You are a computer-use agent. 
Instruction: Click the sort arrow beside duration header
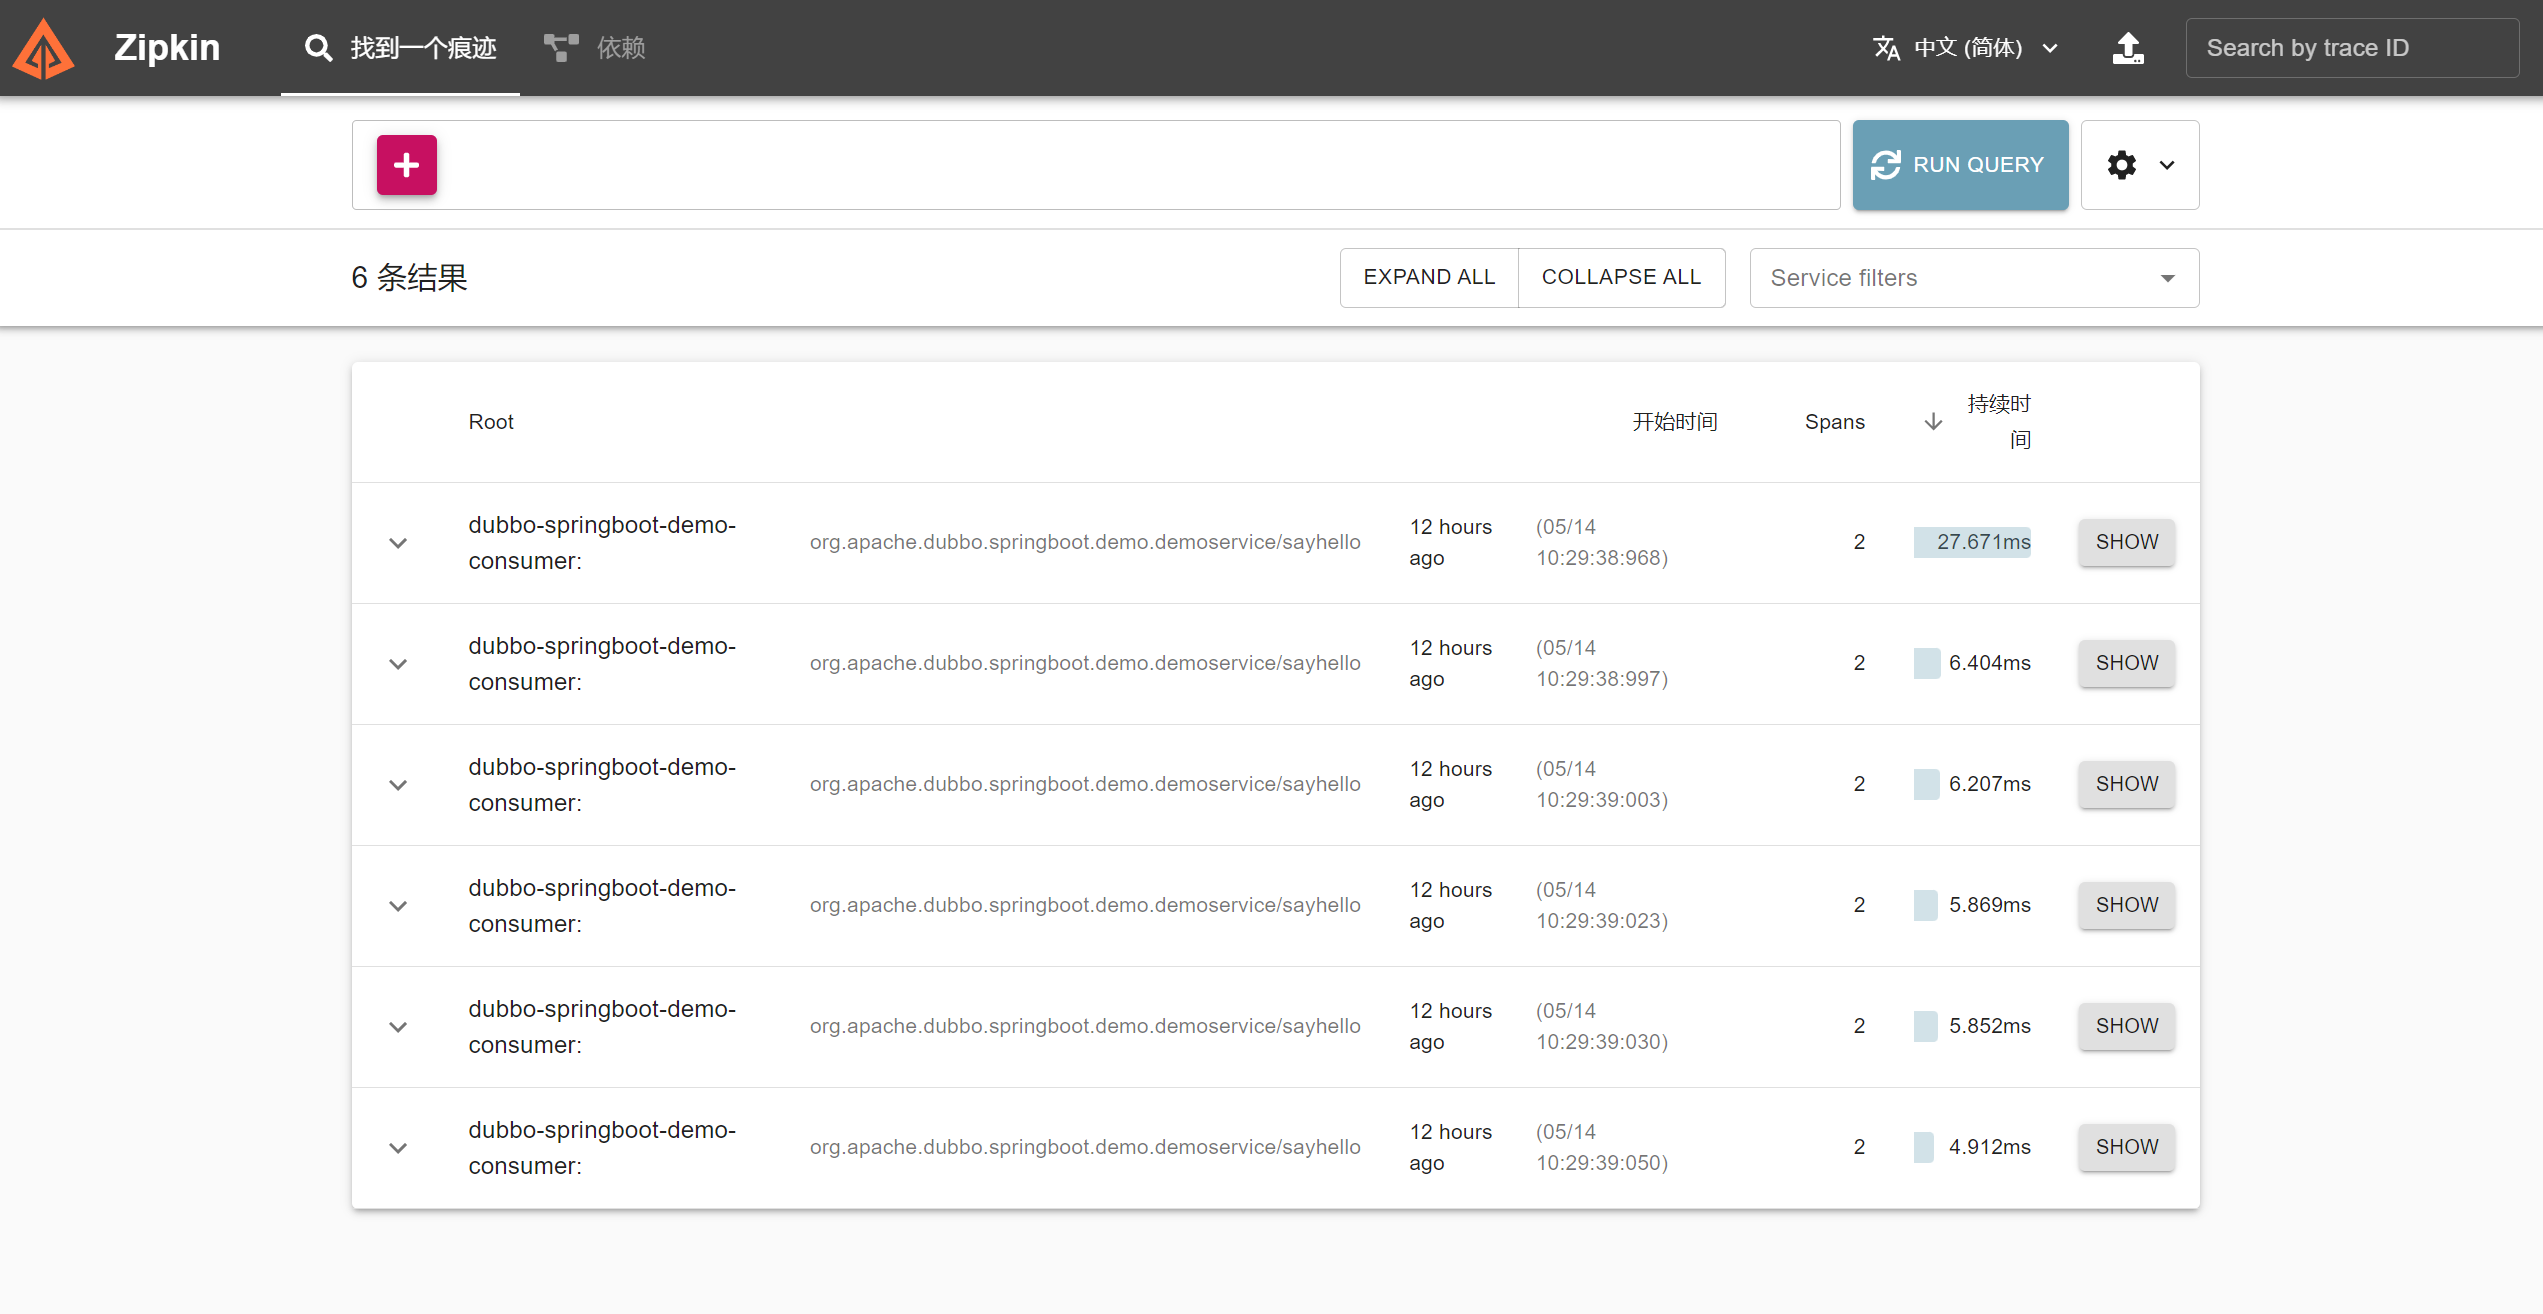(x=1933, y=422)
